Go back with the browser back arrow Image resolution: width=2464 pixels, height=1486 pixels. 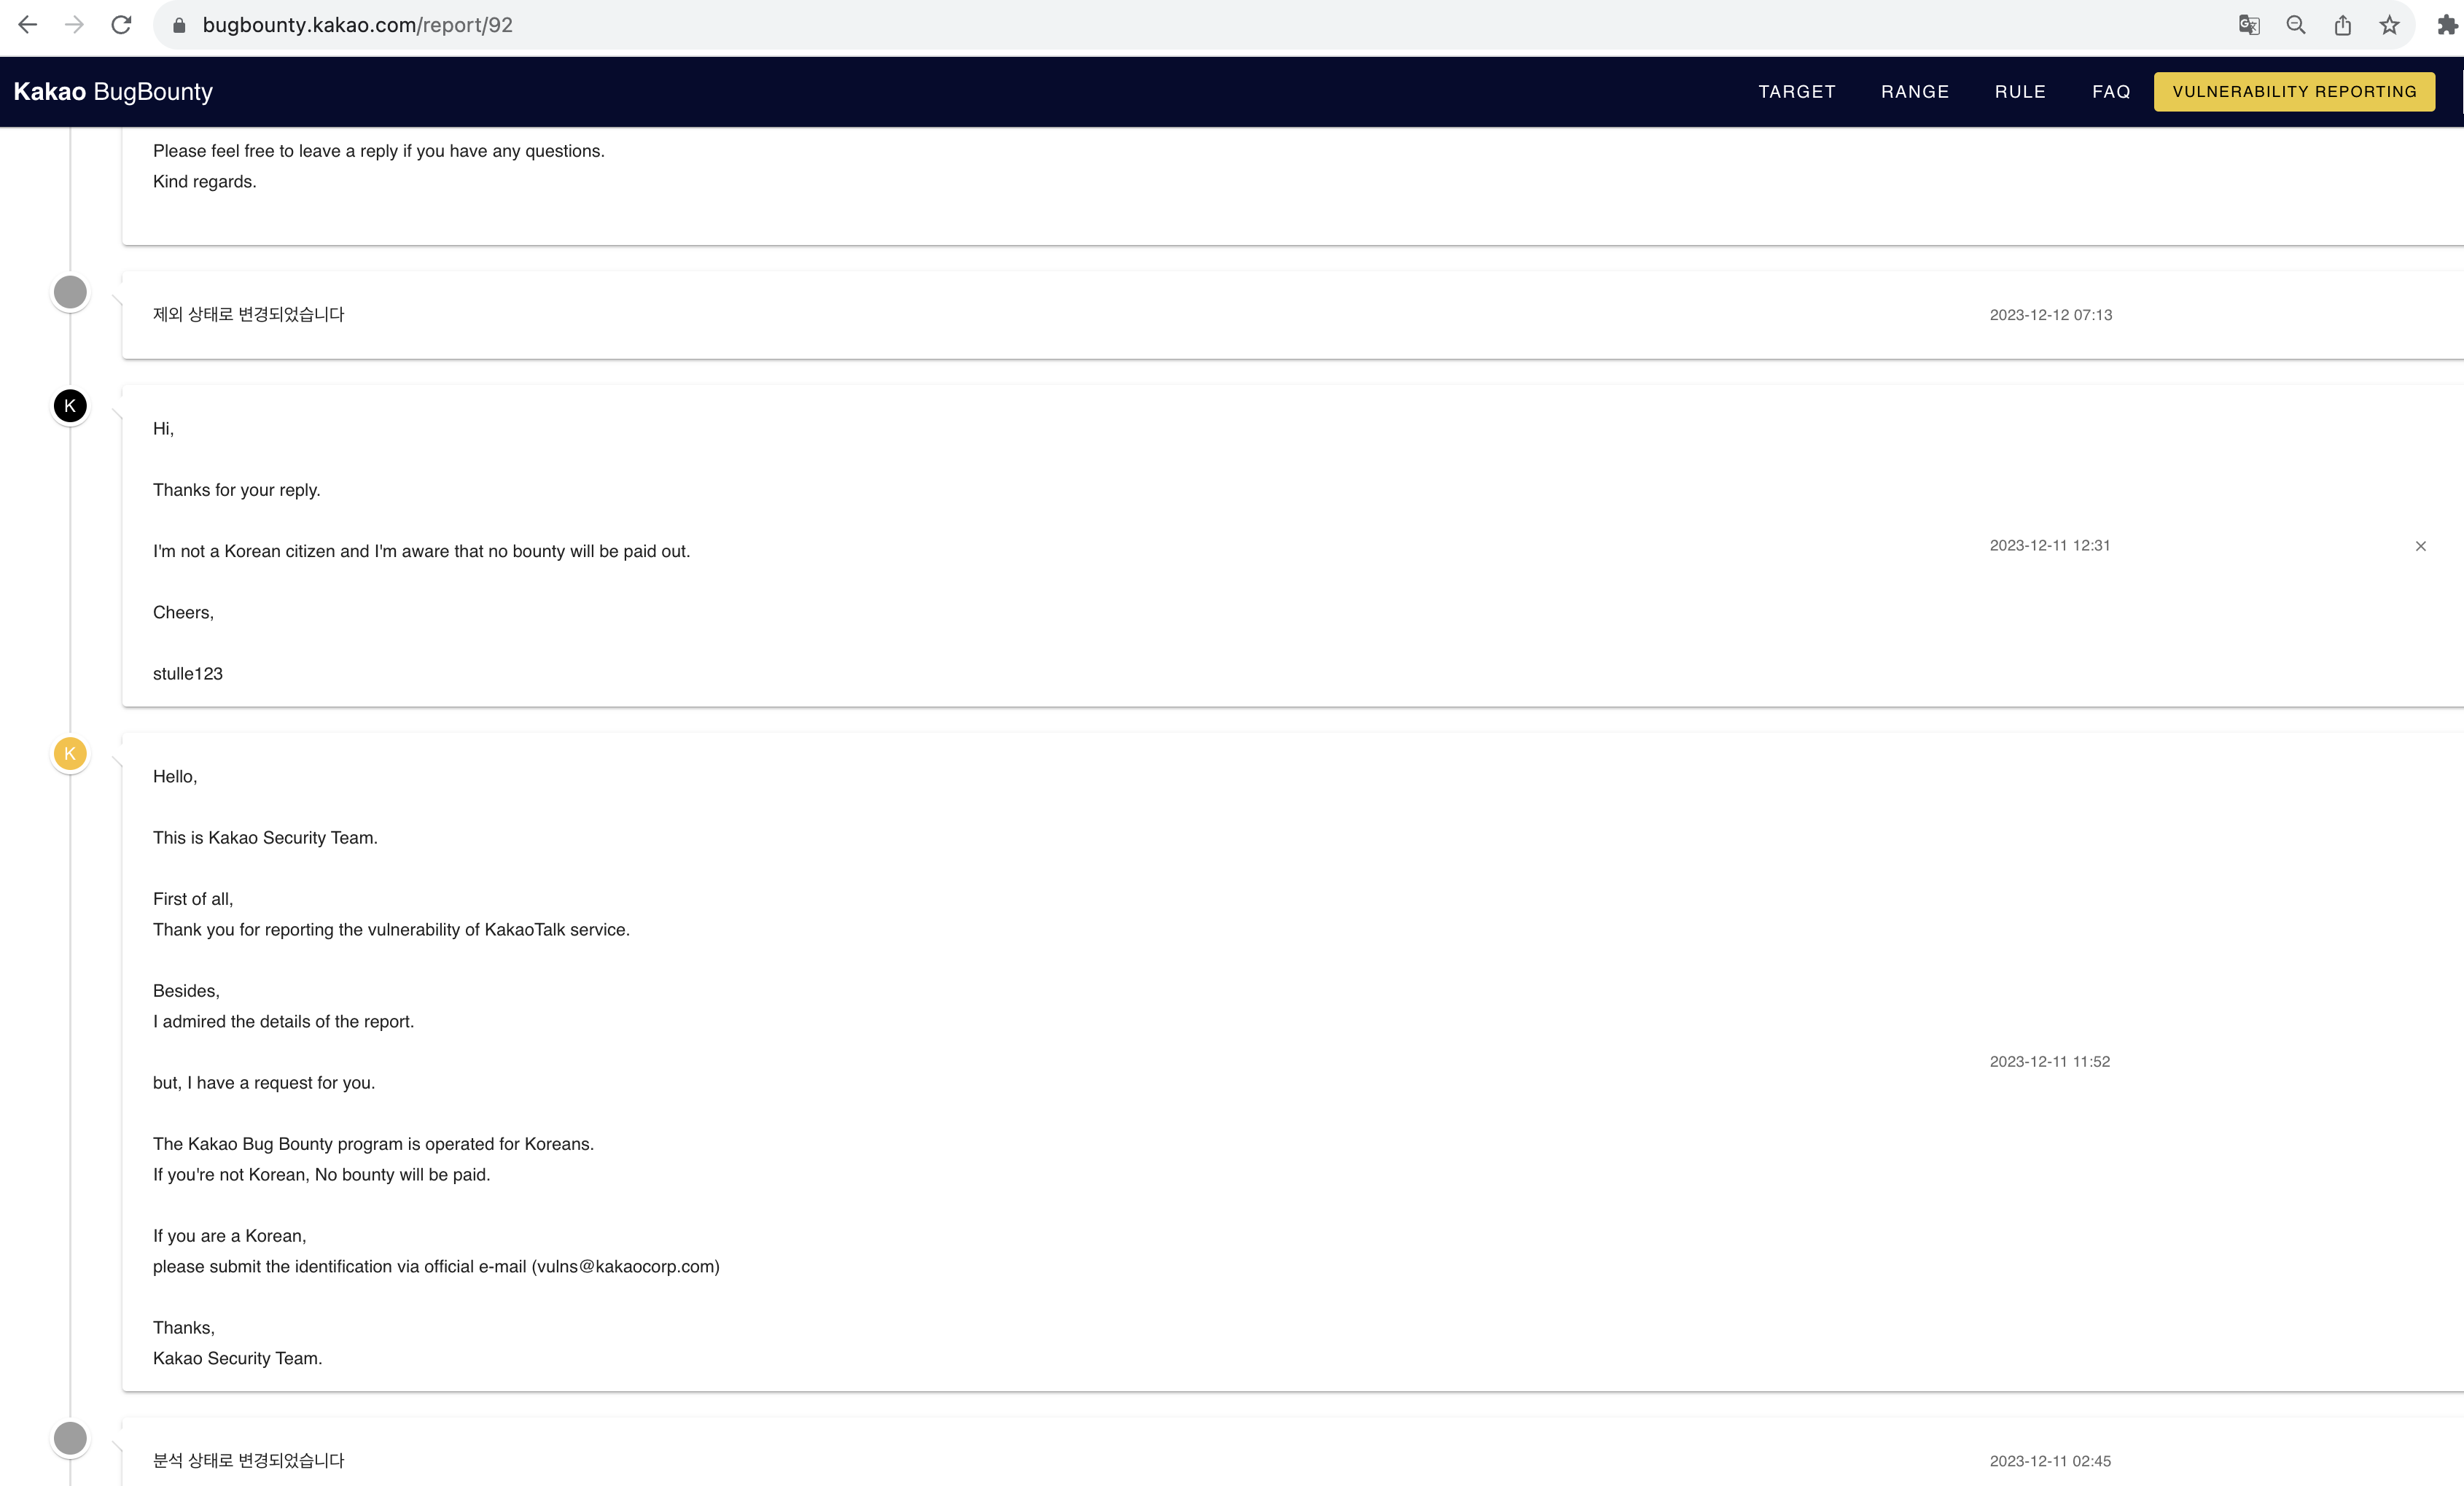tap(28, 25)
